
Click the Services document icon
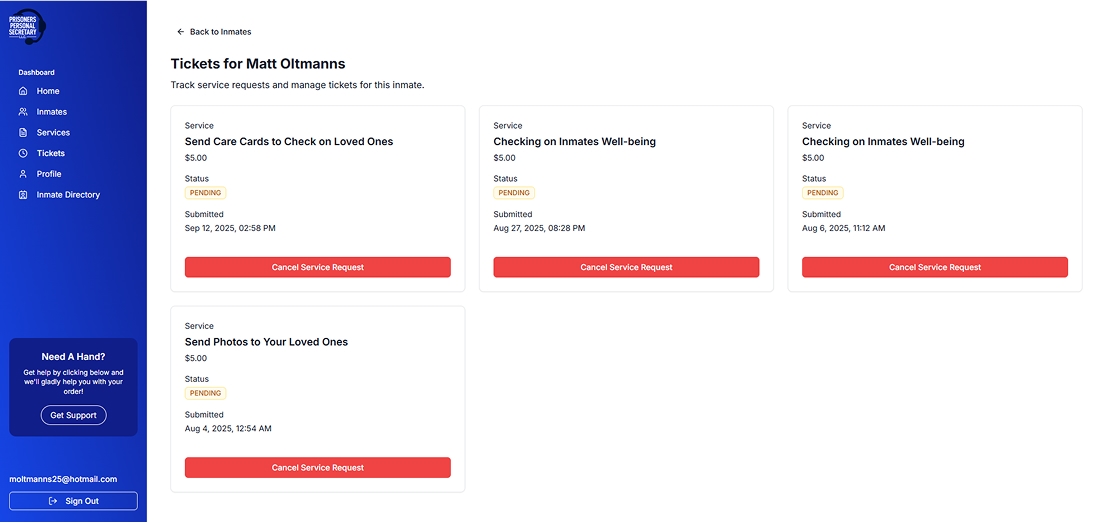tap(23, 133)
